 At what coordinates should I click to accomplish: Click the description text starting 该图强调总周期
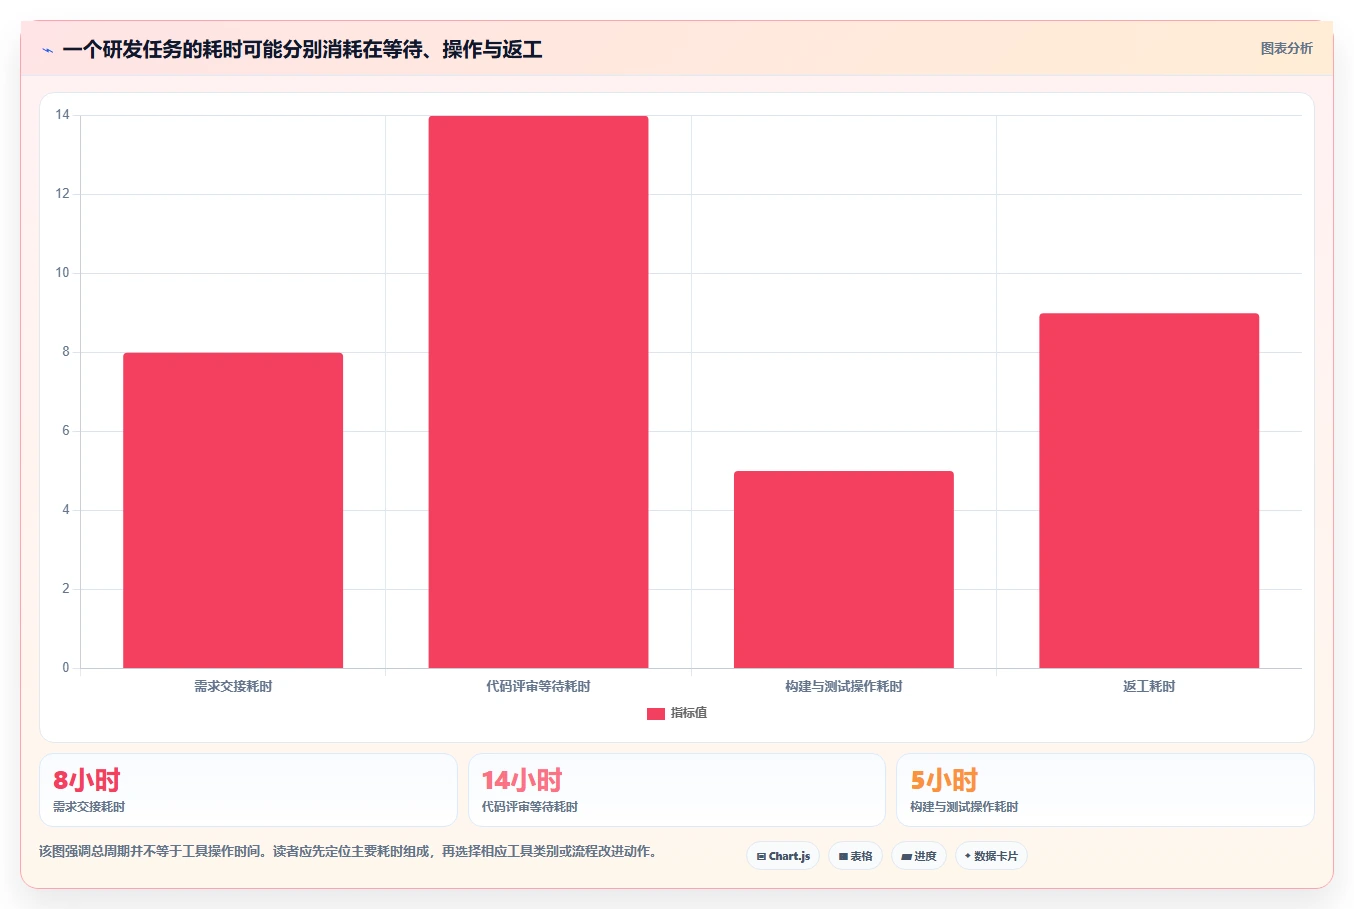coord(348,852)
